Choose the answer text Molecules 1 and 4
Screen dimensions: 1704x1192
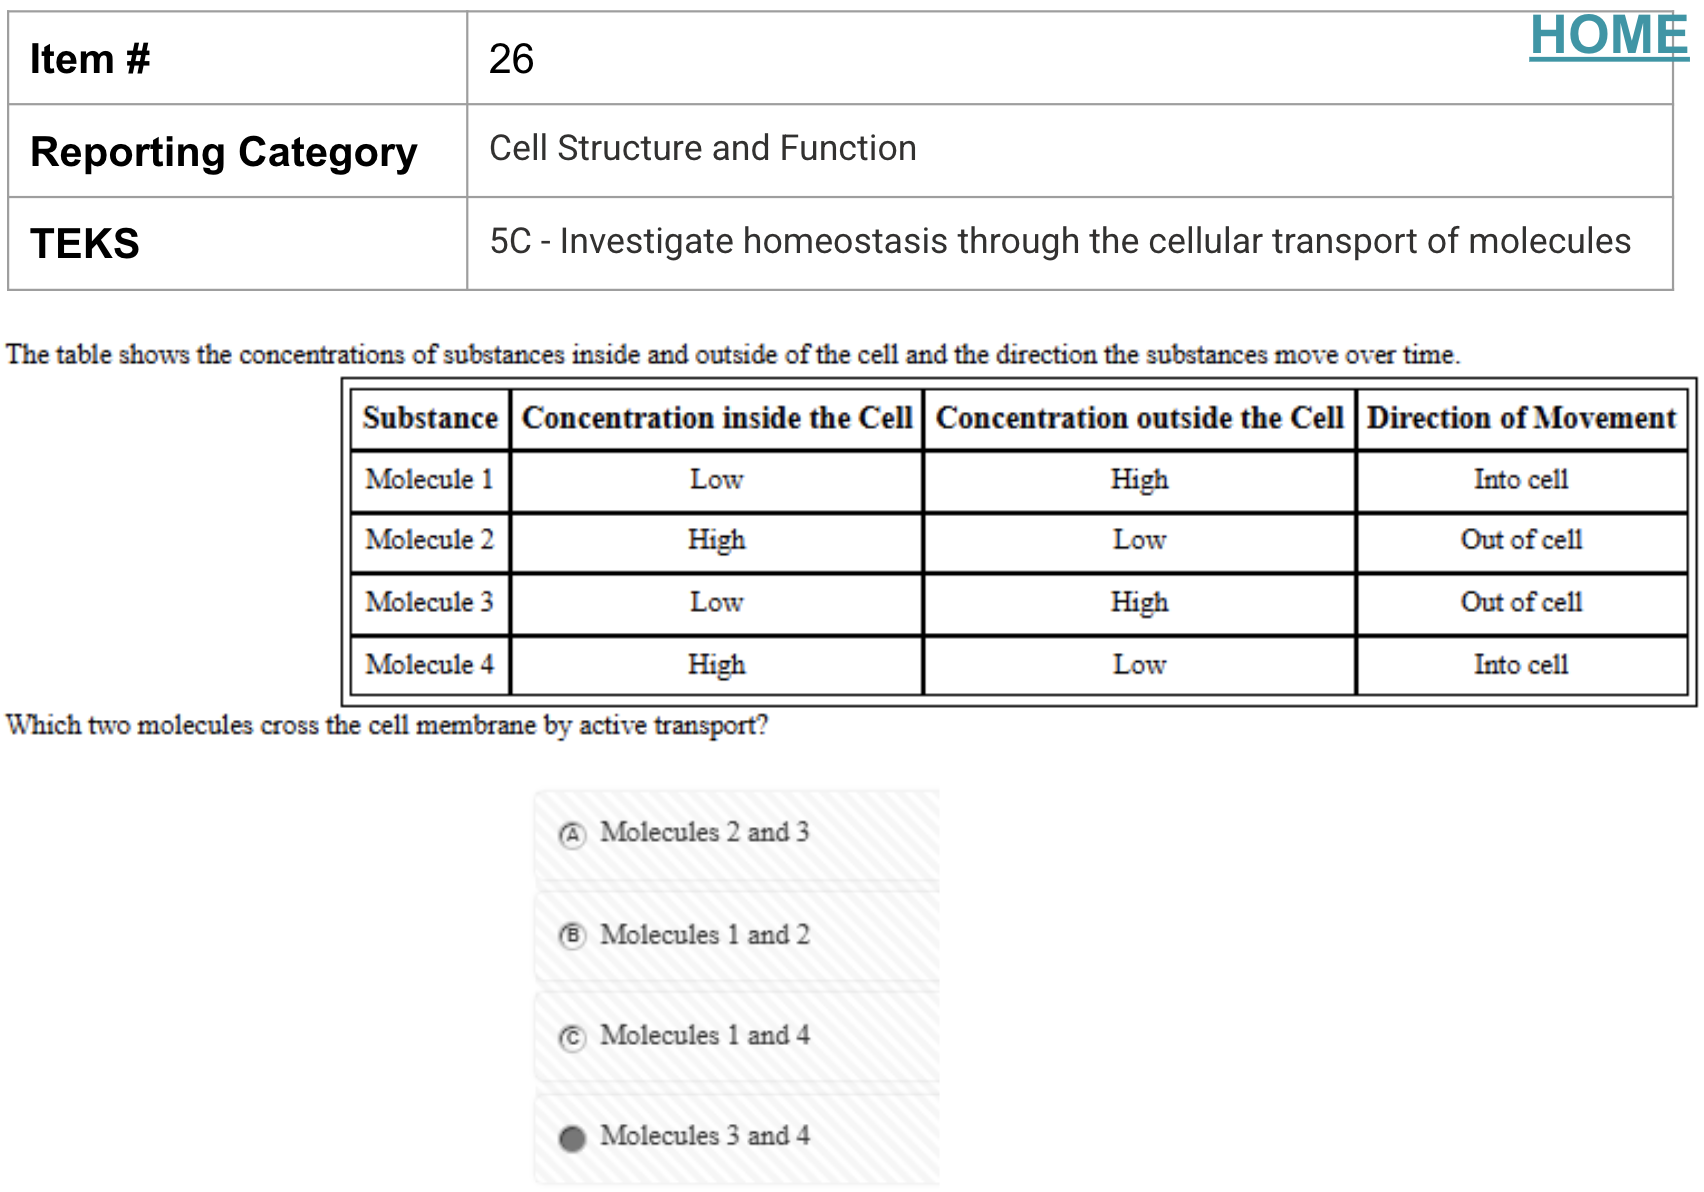(x=704, y=1035)
